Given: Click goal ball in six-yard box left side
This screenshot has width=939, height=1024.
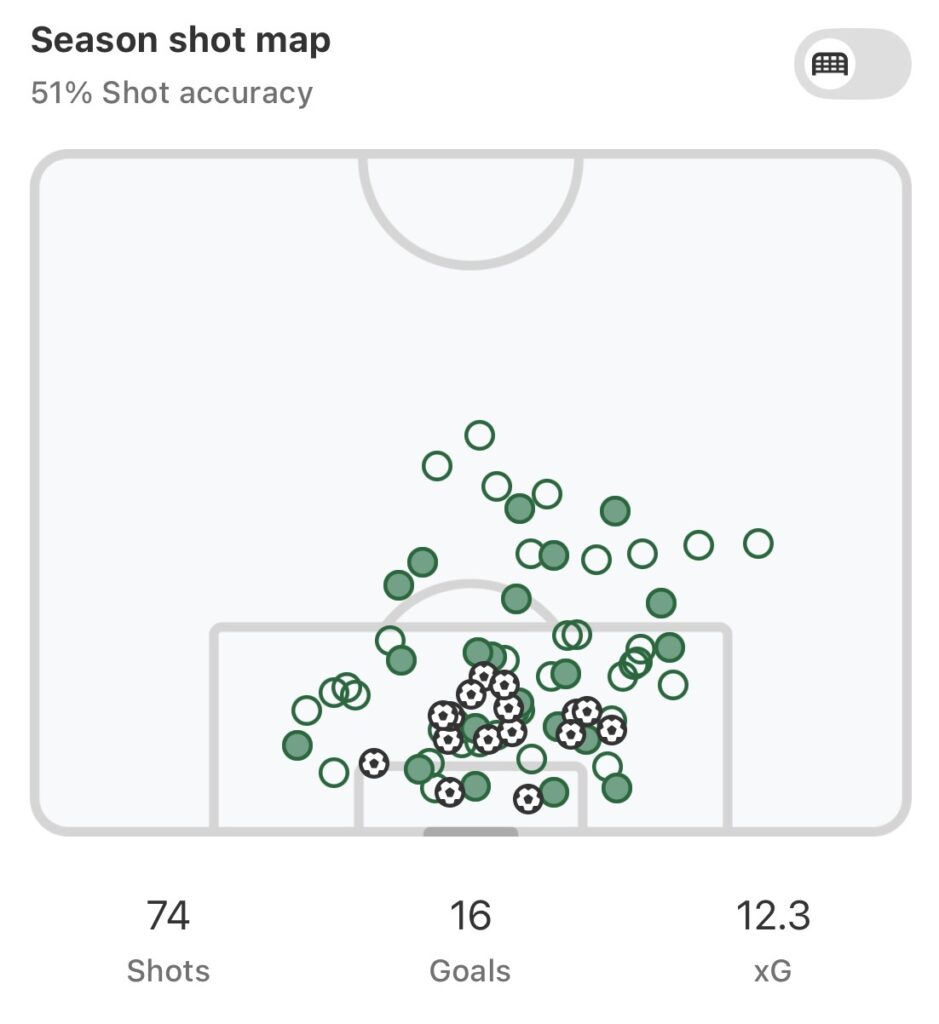Looking at the screenshot, I should click(450, 792).
